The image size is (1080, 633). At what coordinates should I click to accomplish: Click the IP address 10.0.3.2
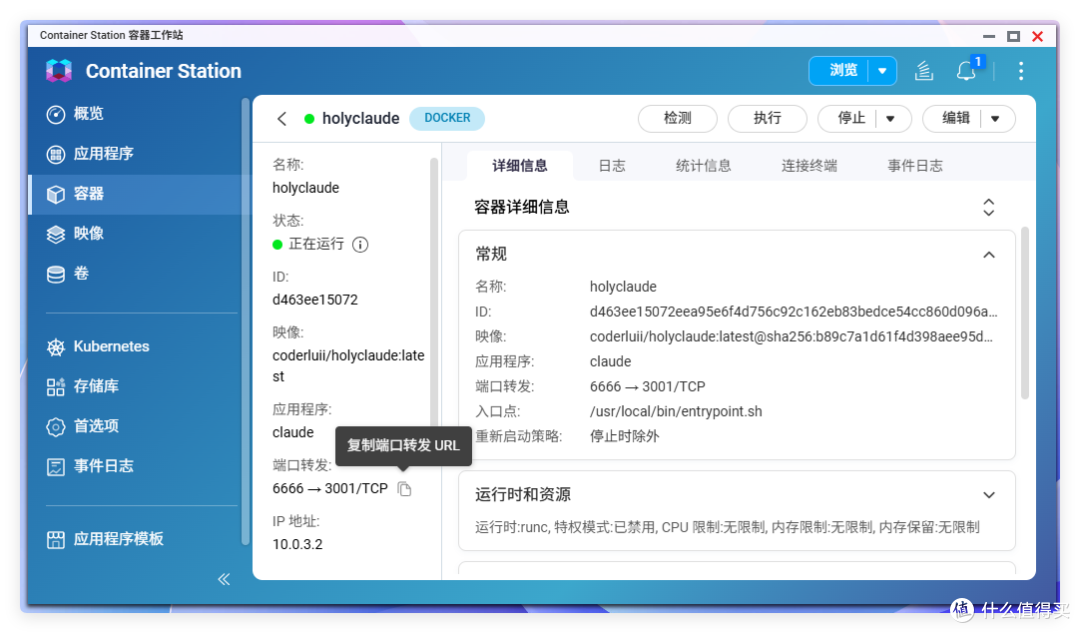(x=298, y=544)
